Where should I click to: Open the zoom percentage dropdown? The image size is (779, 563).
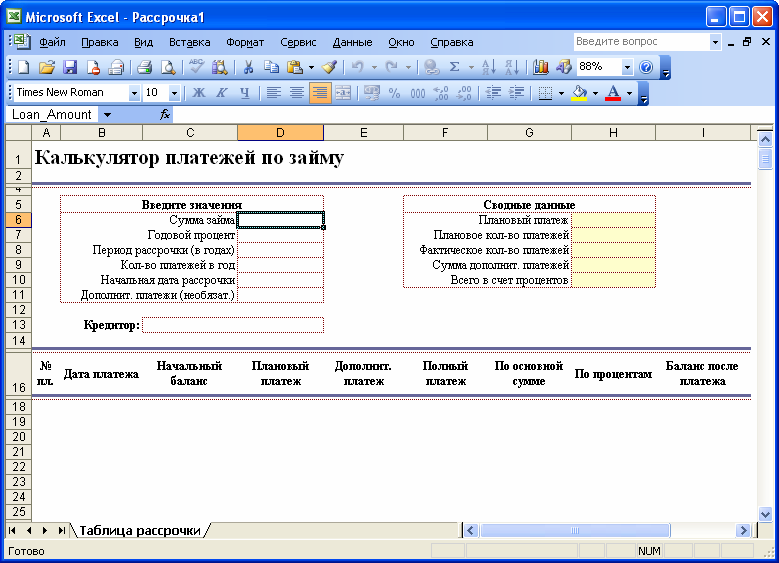coord(627,67)
